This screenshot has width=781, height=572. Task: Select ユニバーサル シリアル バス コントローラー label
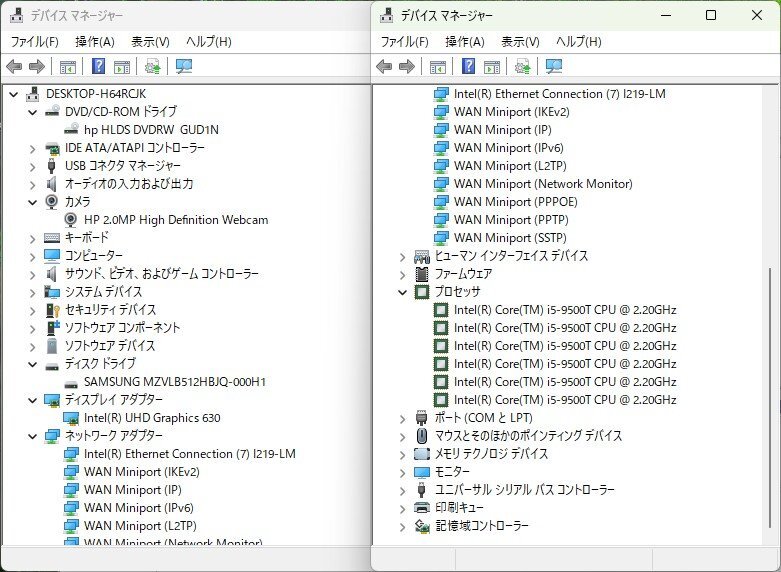point(524,490)
